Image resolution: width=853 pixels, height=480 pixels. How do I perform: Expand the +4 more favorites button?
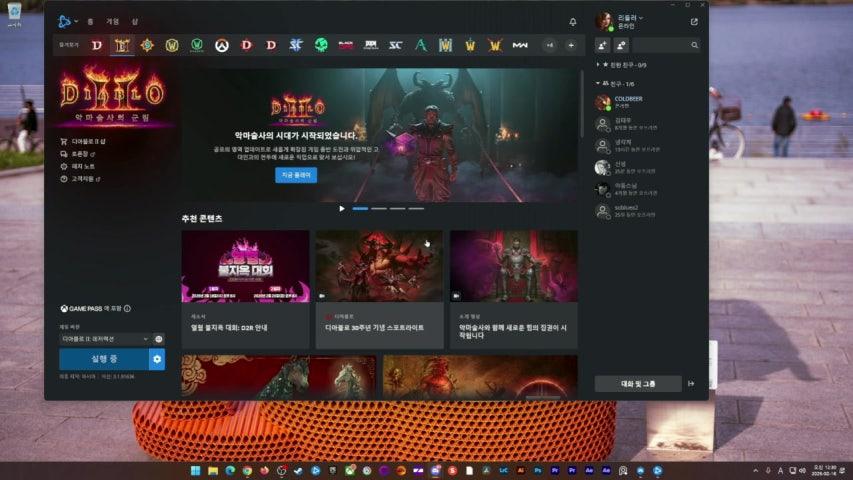point(550,45)
